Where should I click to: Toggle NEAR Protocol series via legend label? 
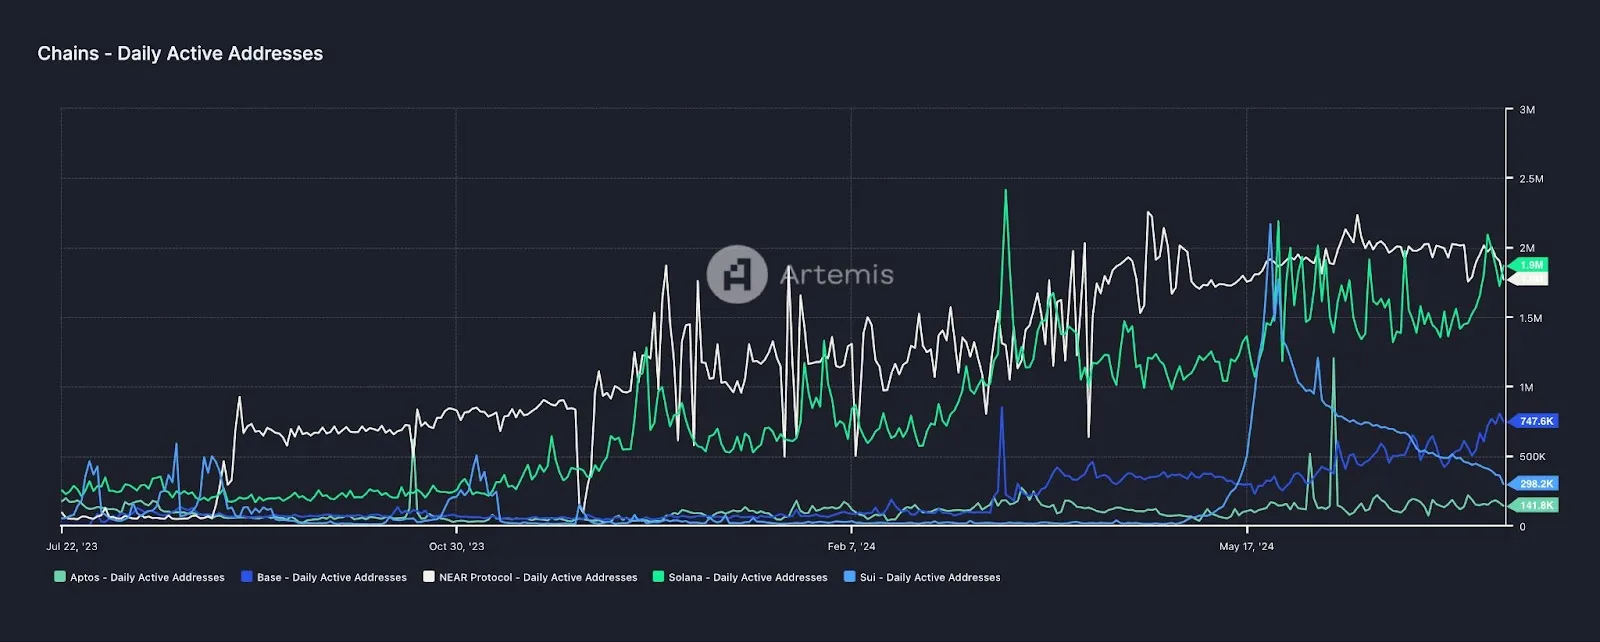click(x=537, y=577)
